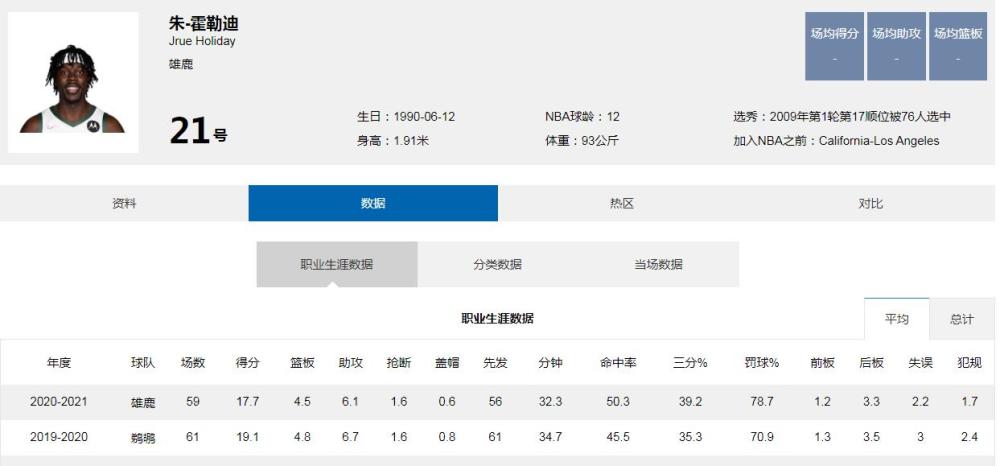Image resolution: width=1000 pixels, height=466 pixels.
Task: Click the 场均助攻 stat box
Action: pyautogui.click(x=896, y=46)
